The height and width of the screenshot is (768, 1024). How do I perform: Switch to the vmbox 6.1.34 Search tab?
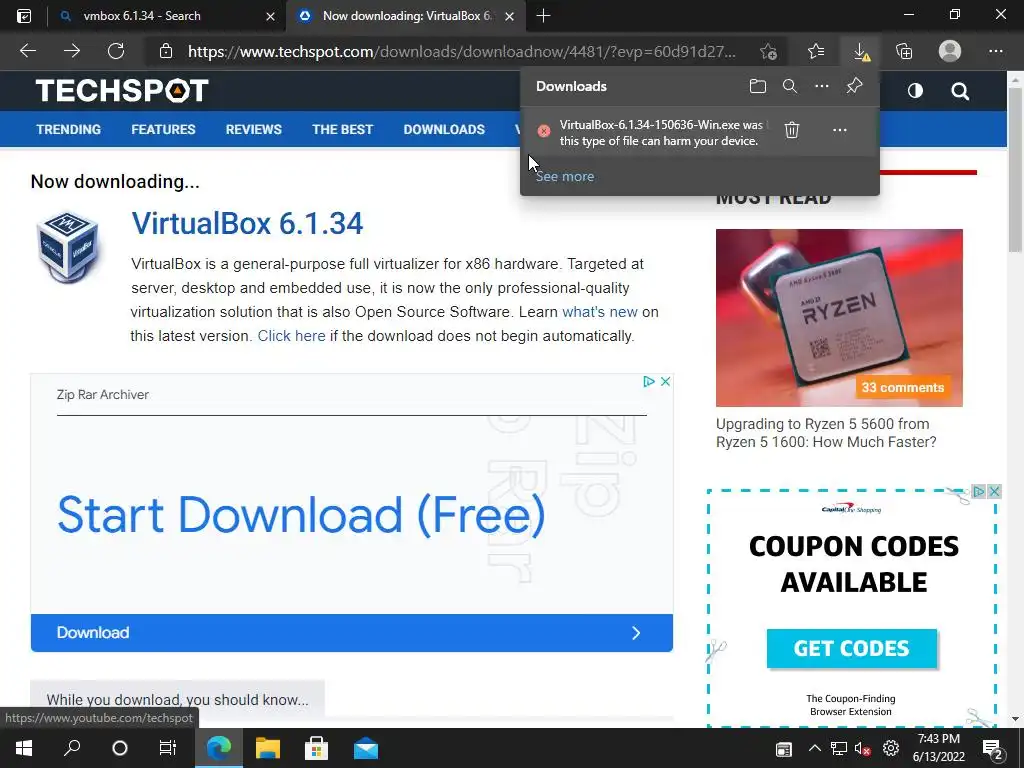[167, 16]
